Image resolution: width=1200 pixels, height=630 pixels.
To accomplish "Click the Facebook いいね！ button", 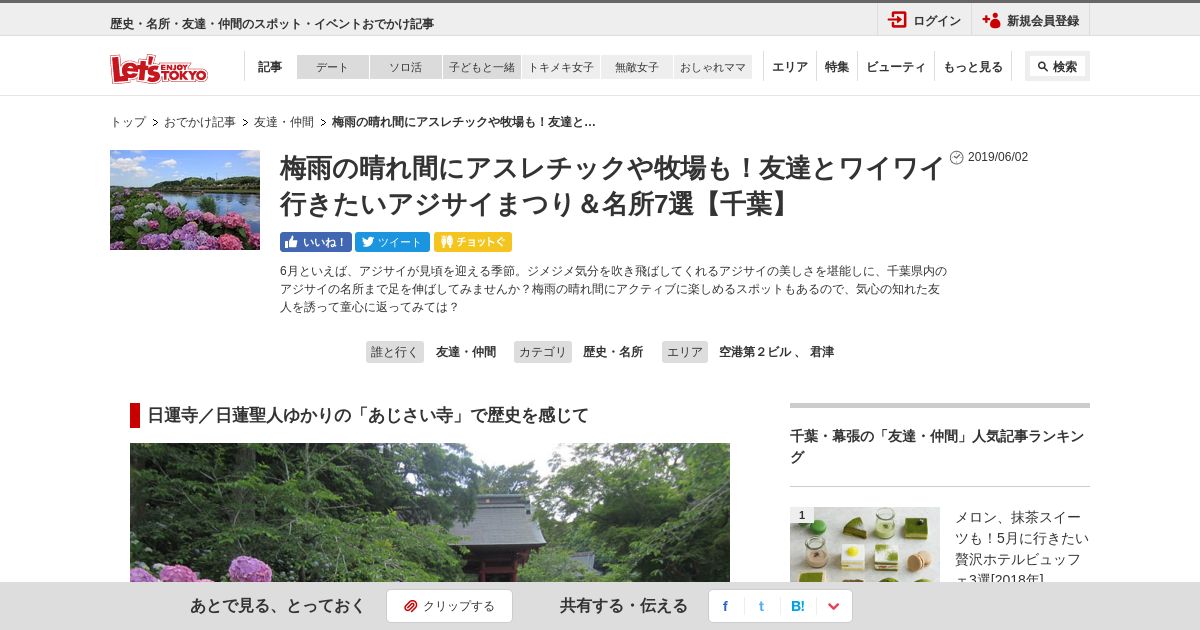I will point(316,242).
